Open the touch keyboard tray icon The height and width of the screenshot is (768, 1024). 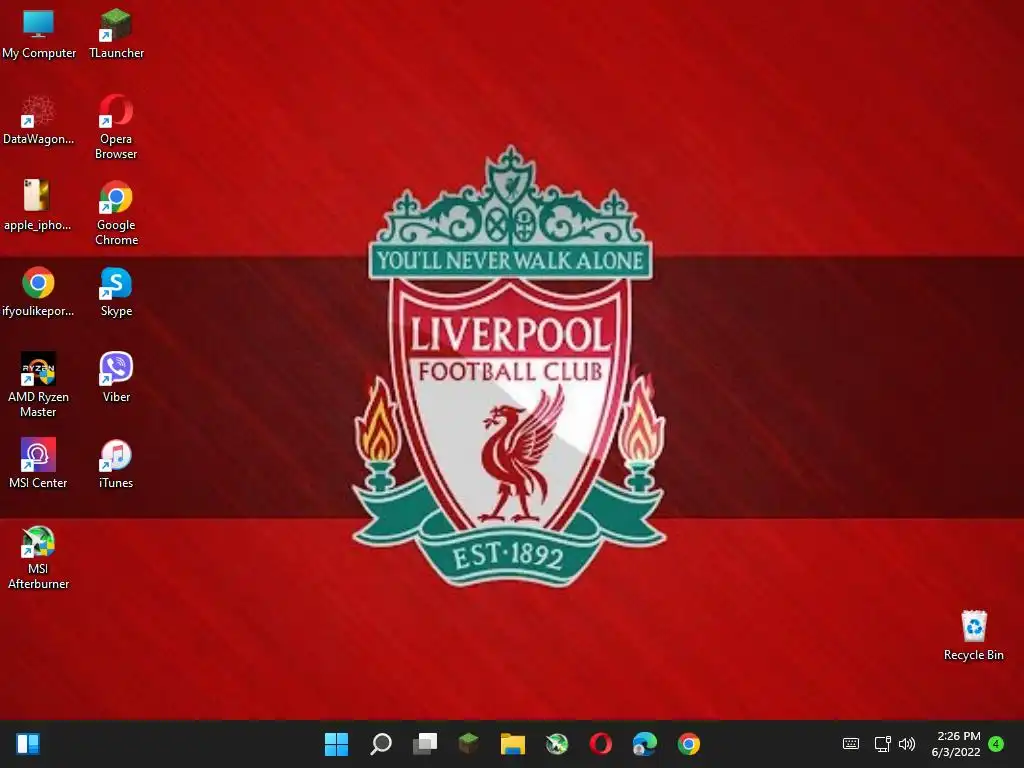[851, 744]
